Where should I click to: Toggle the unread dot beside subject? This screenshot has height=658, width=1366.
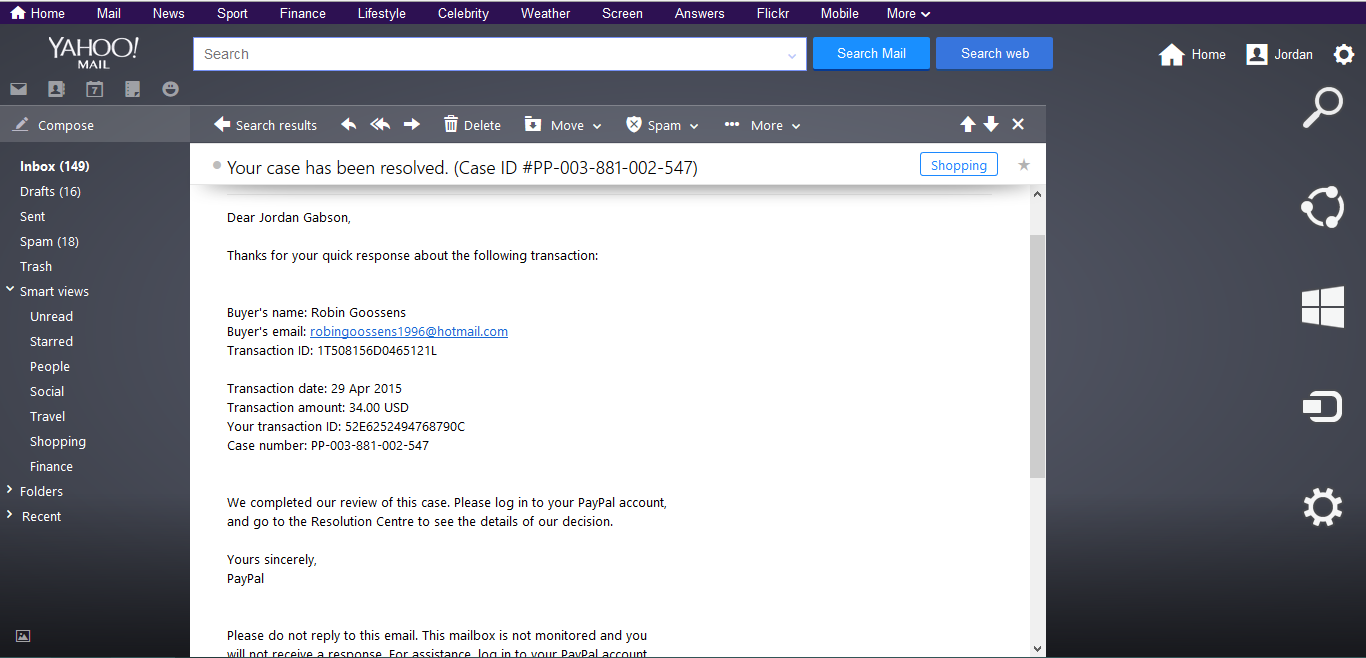click(217, 165)
